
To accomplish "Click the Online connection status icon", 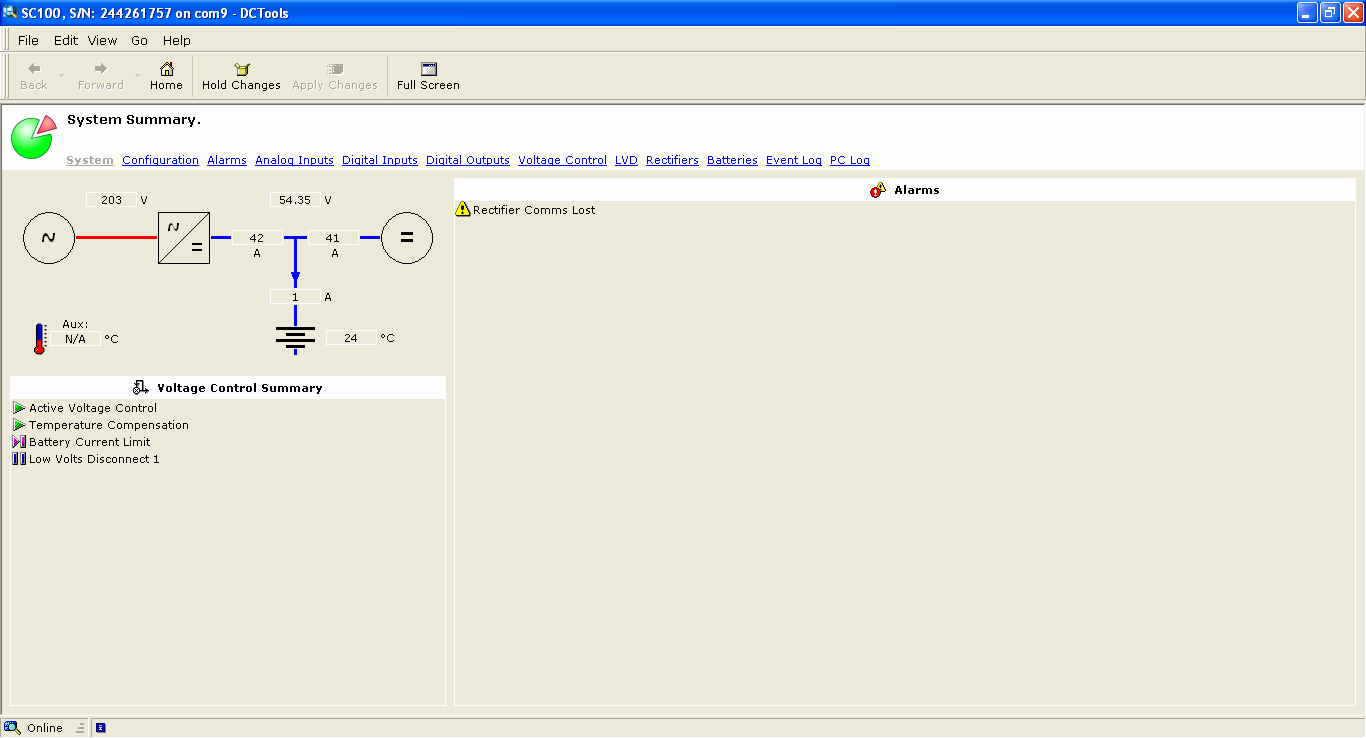I will [13, 728].
